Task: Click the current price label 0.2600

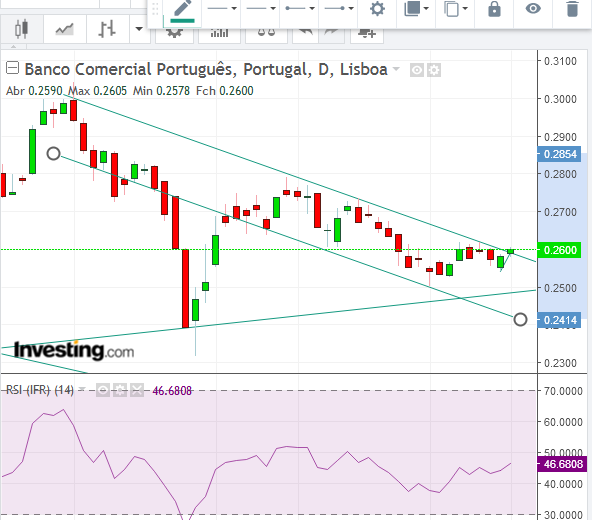Action: (x=560, y=250)
